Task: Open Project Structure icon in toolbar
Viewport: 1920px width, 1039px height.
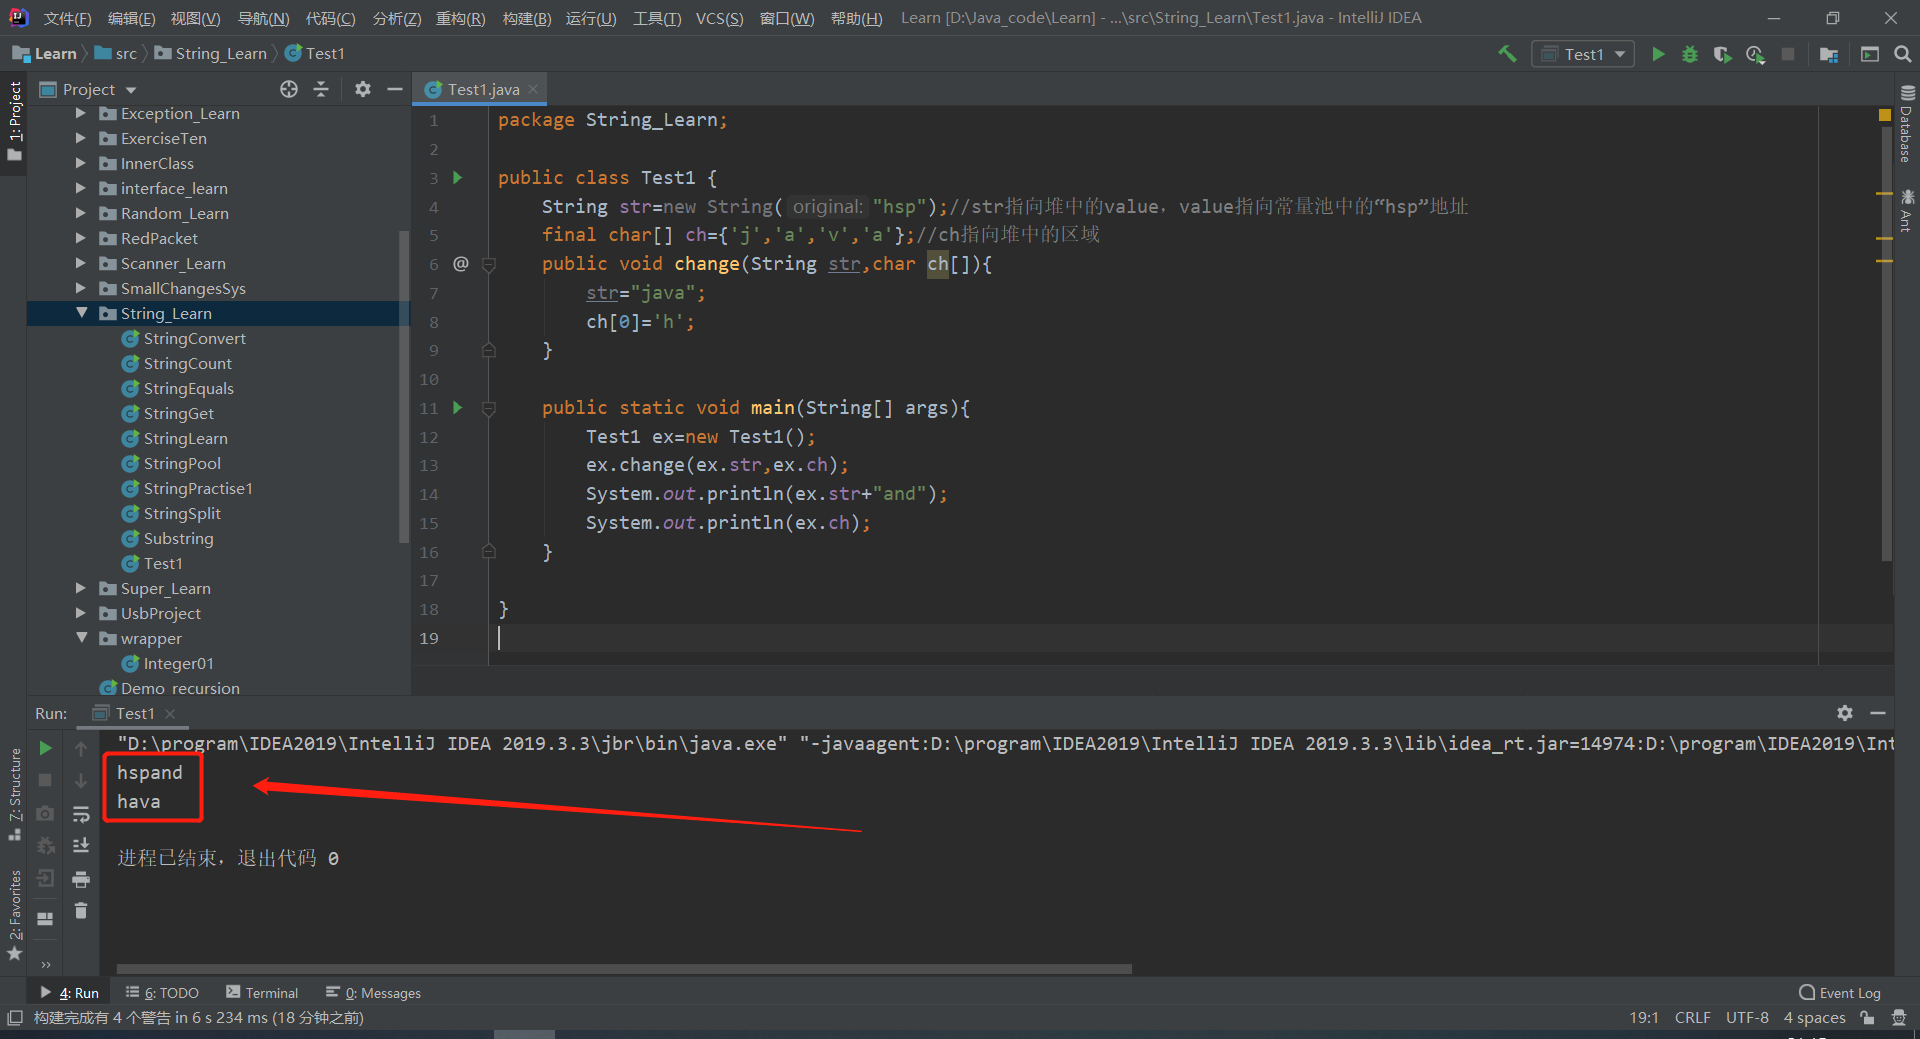Action: click(1829, 54)
